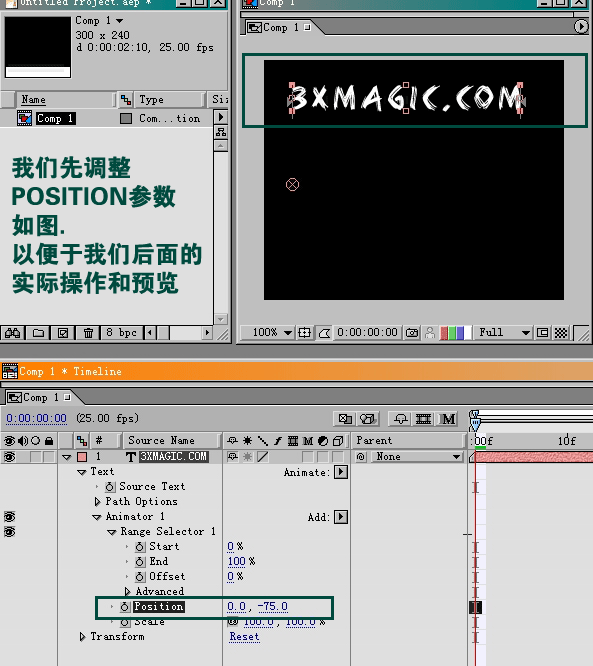Toggle the Animator 1 visibility eye
Viewport: 593px width, 666px height.
9,517
